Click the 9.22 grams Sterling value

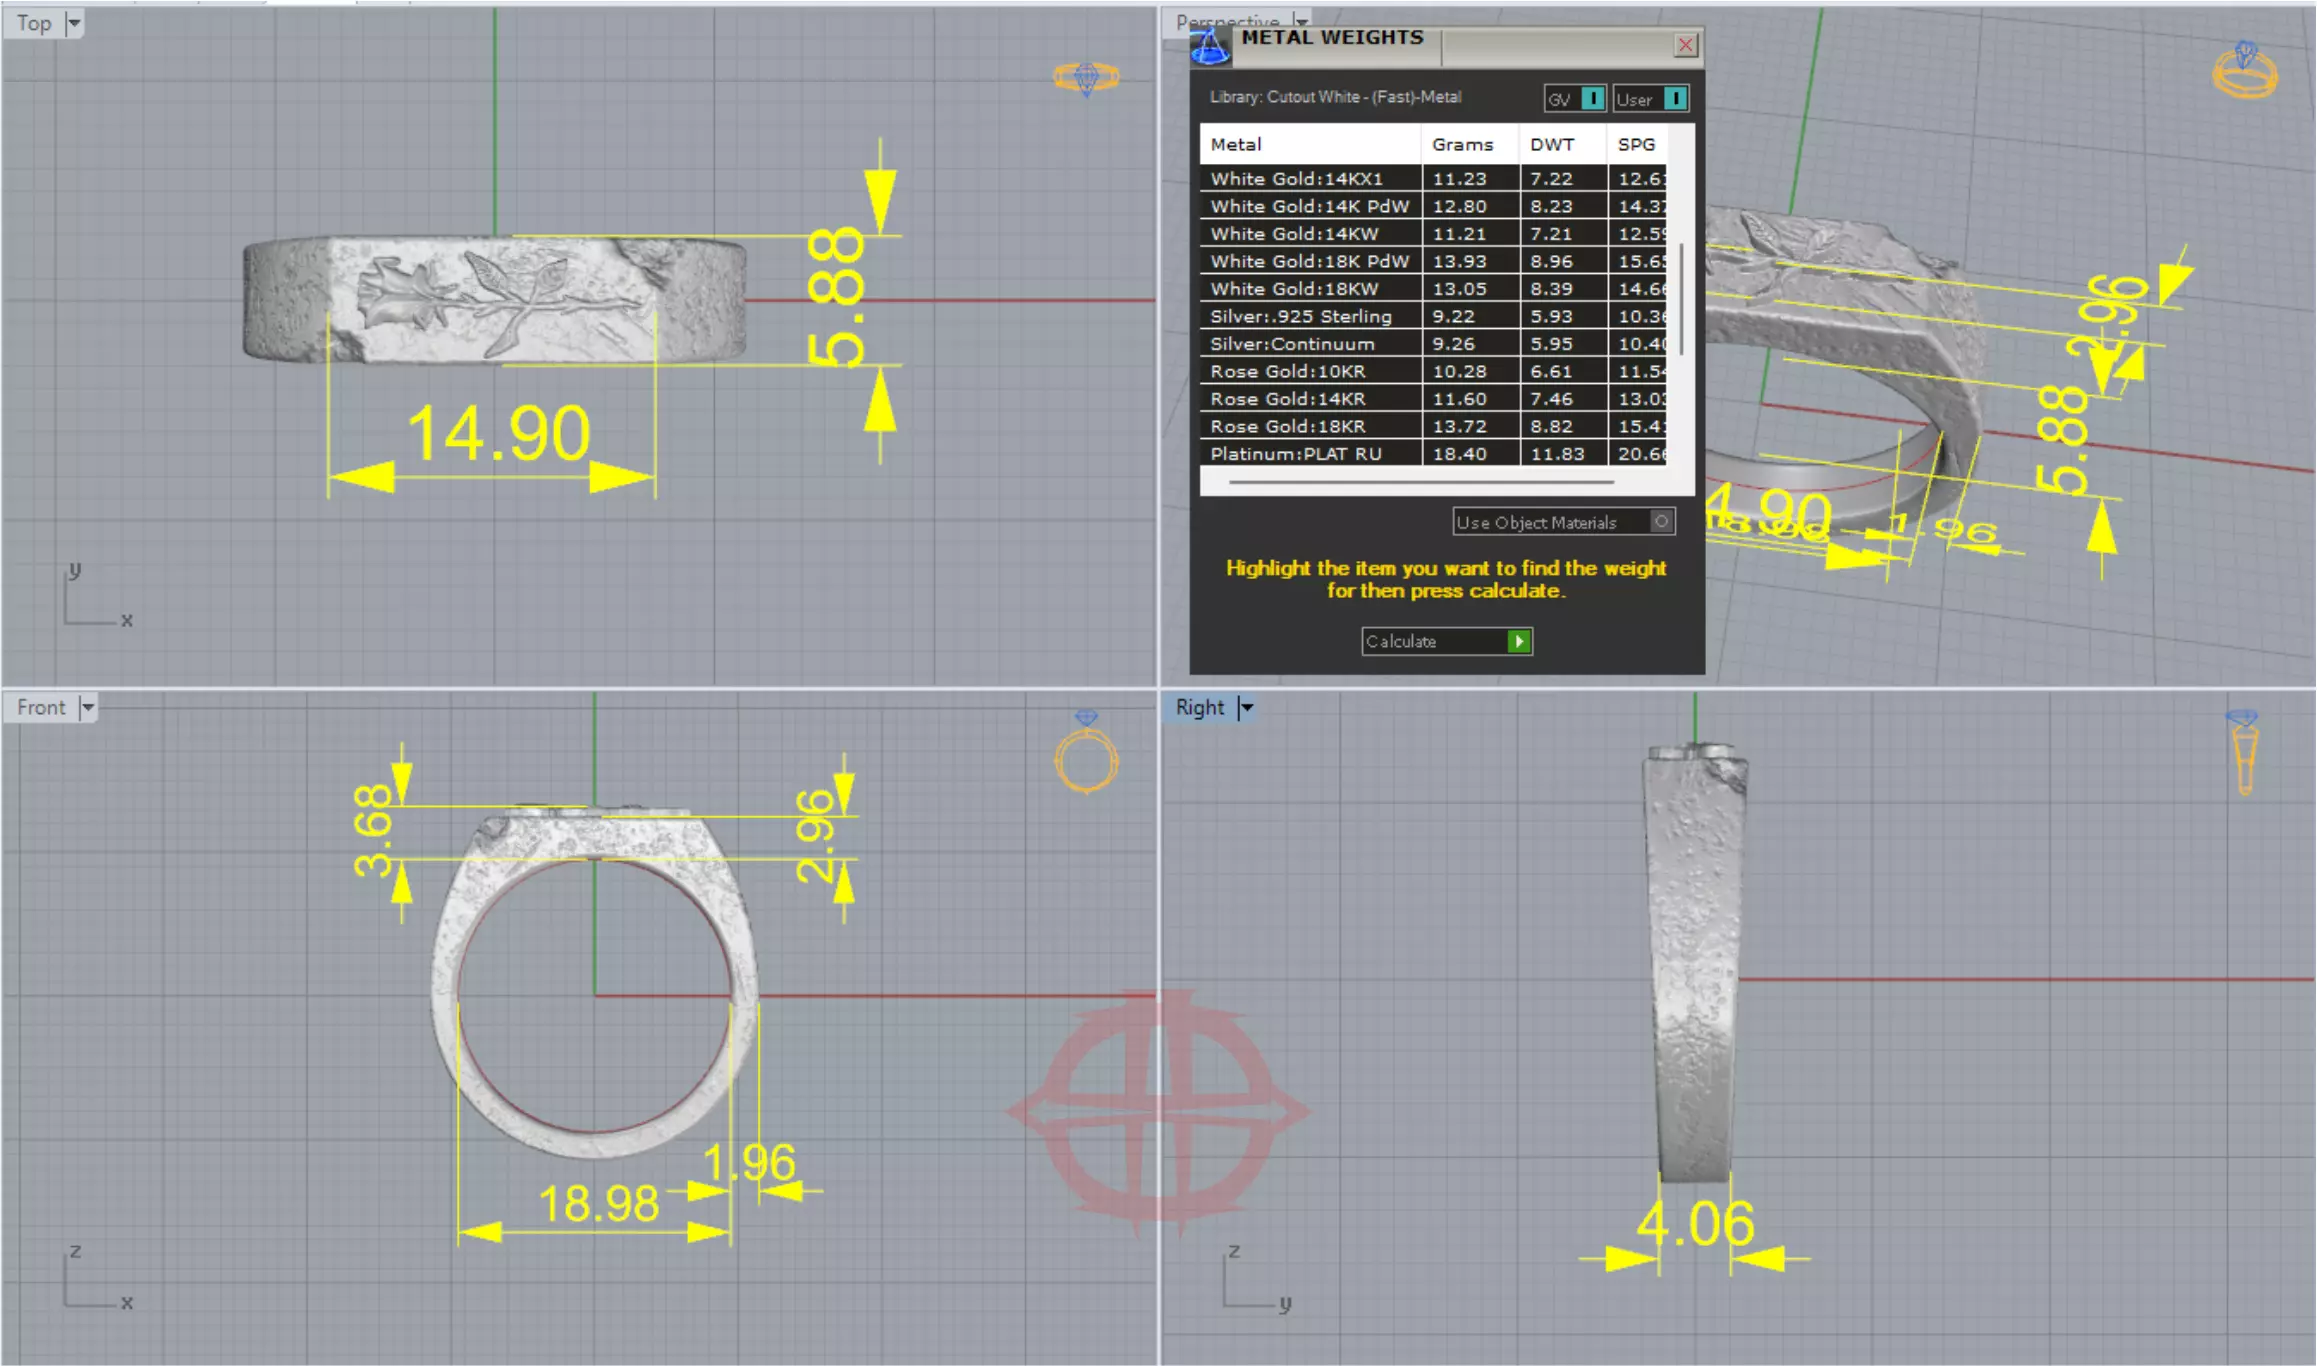click(1454, 316)
